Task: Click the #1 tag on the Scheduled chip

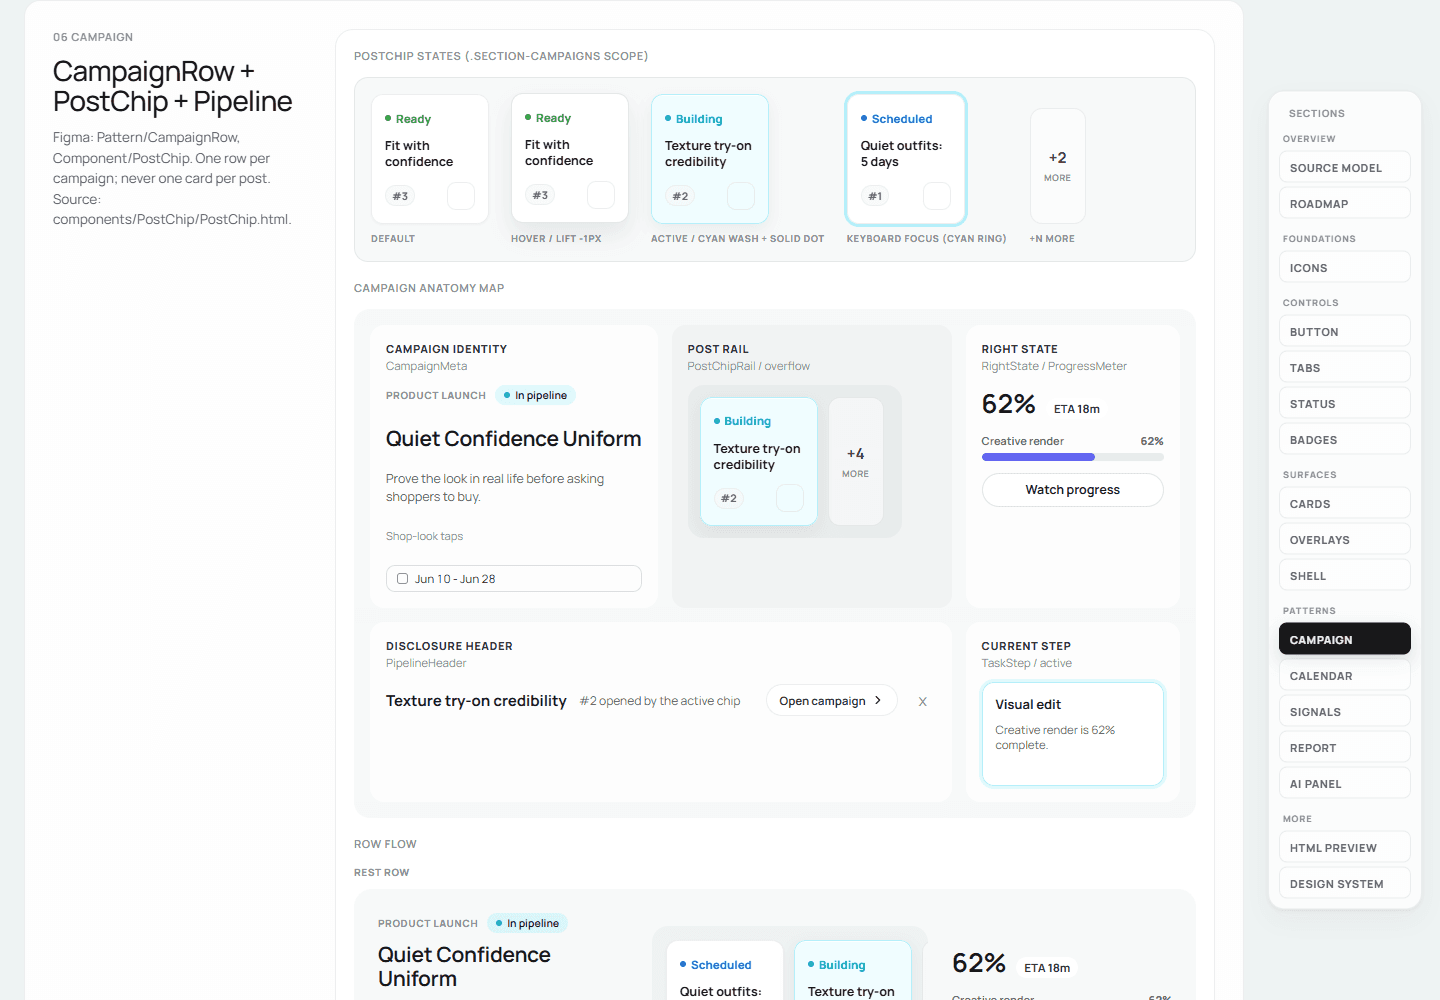Action: (x=875, y=196)
